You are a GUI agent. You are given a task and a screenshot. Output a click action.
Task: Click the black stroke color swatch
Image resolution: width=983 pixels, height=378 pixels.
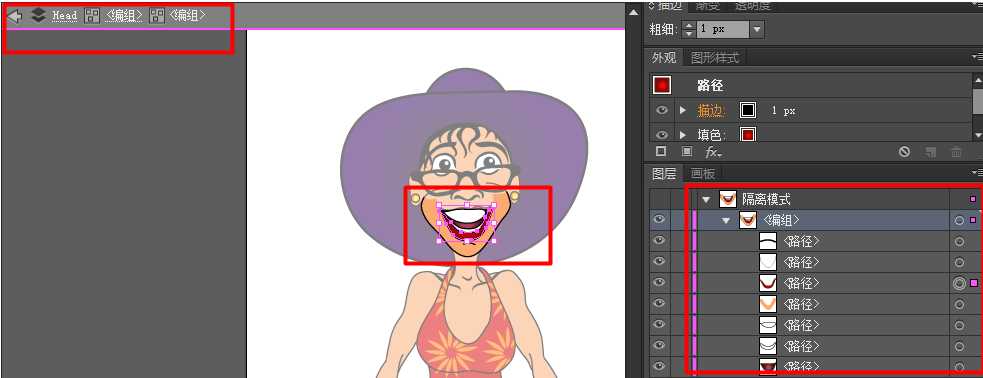pos(747,110)
